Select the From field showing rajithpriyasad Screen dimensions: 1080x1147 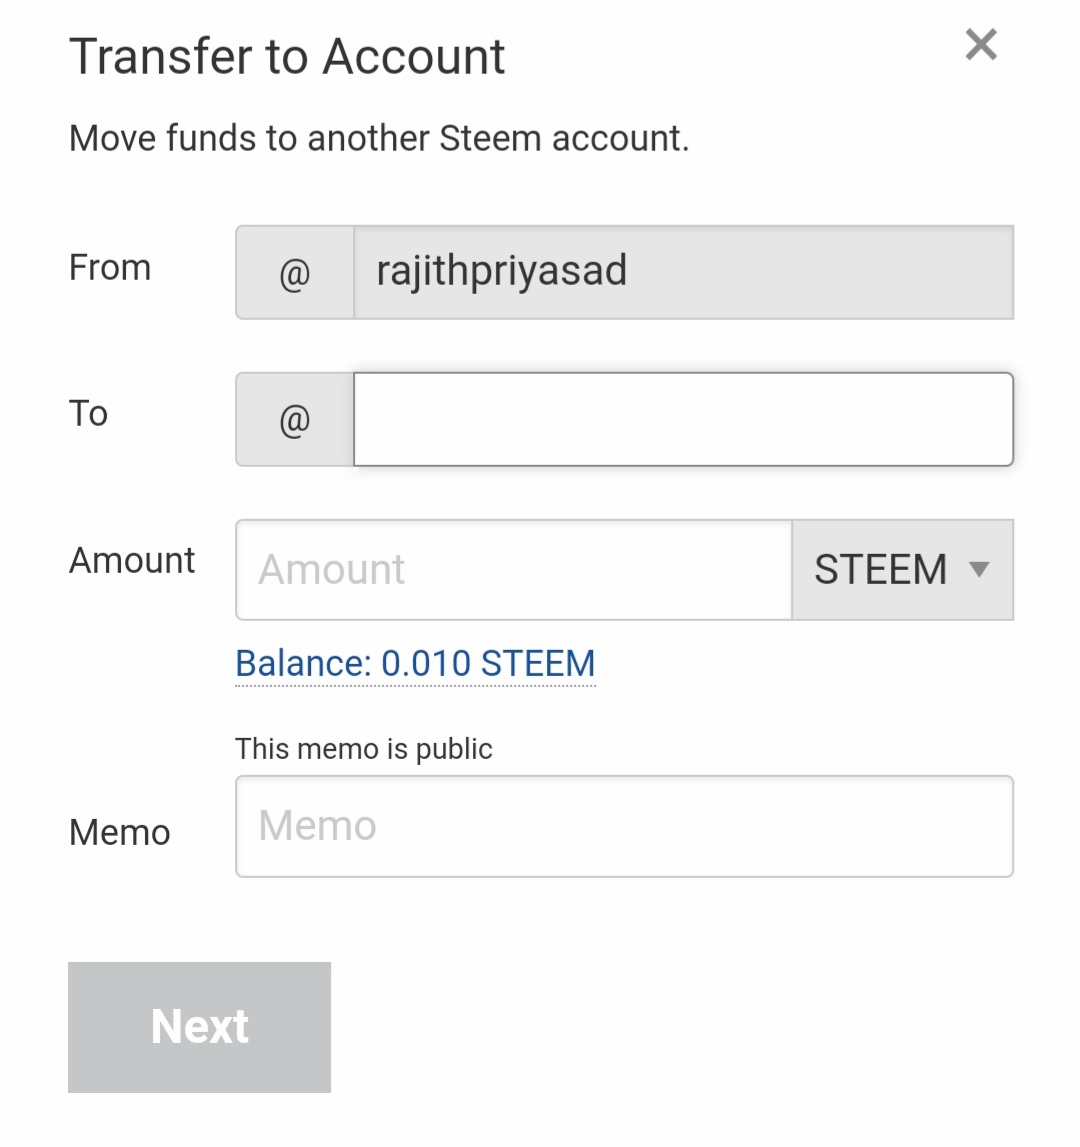pos(683,273)
